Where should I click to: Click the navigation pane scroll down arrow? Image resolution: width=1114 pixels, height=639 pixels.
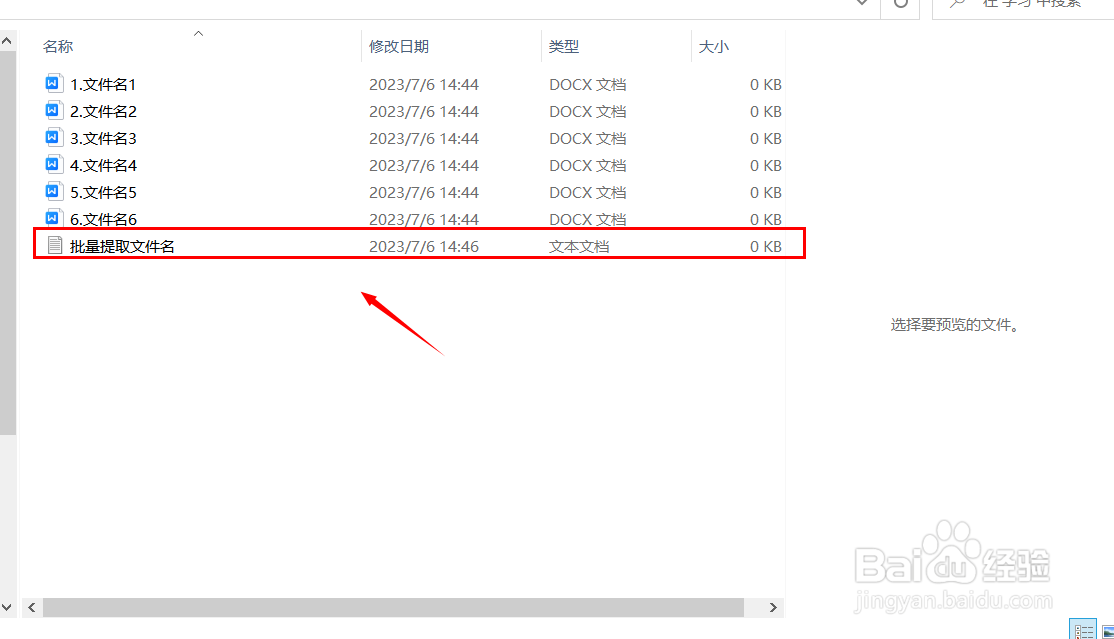coord(7,607)
